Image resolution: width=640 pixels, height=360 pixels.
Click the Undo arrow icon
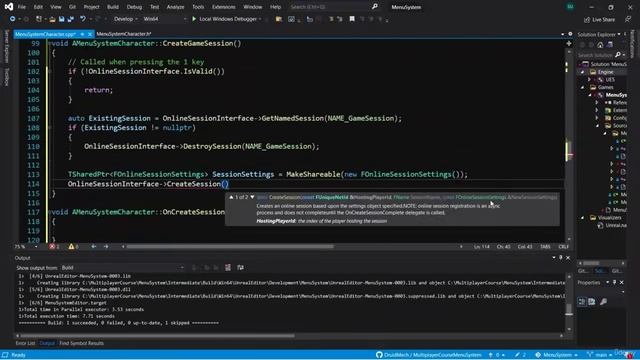[83, 19]
